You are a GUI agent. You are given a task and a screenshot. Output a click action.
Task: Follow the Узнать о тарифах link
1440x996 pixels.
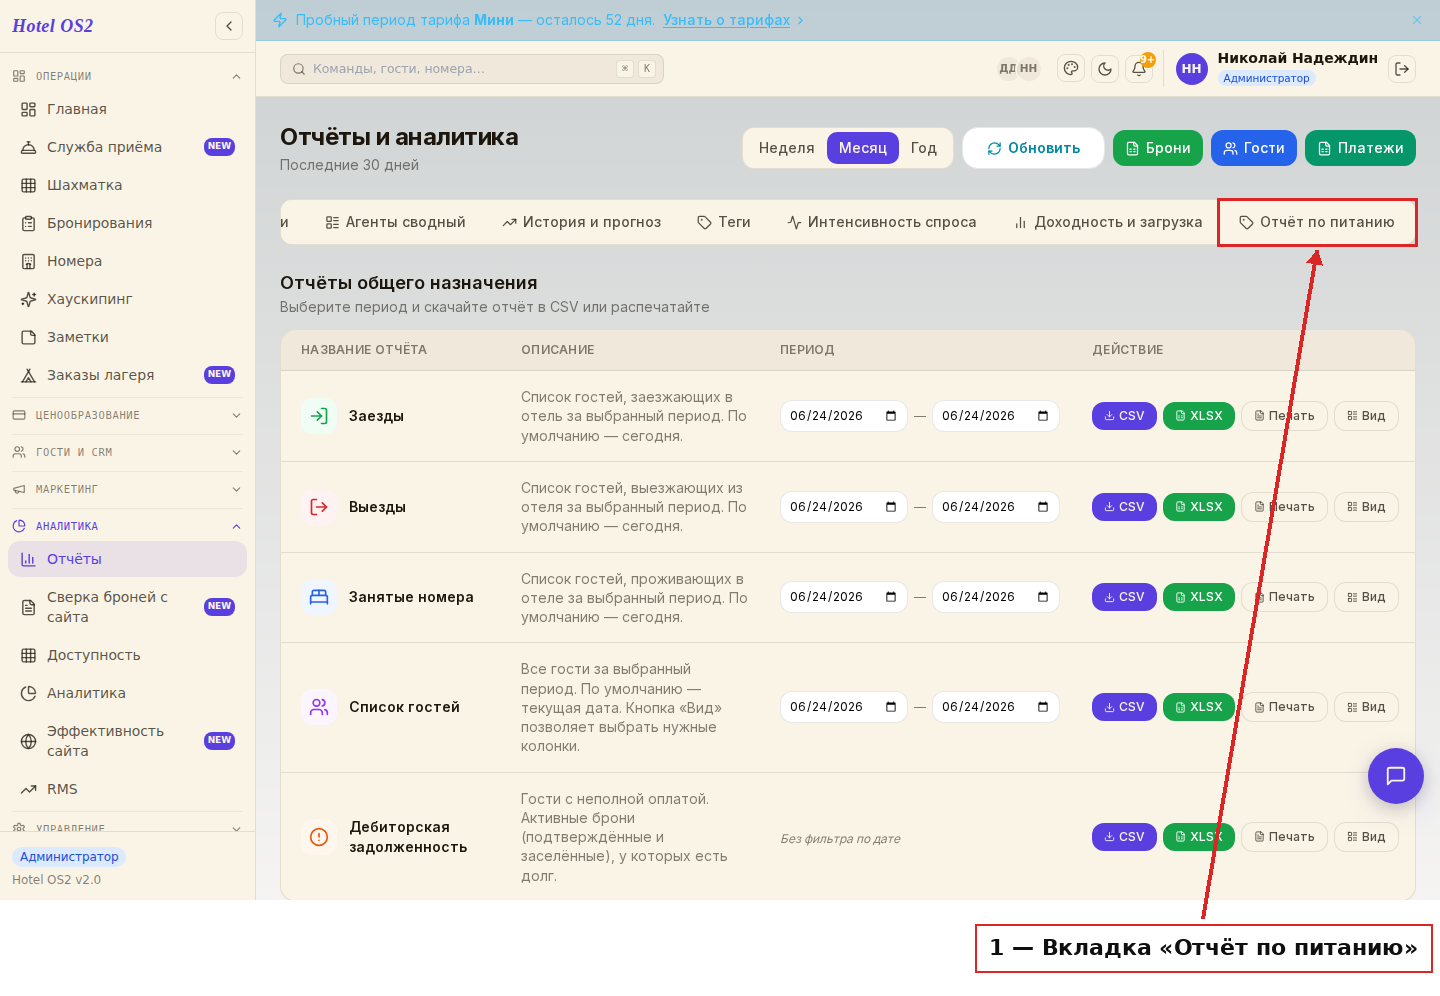[727, 20]
